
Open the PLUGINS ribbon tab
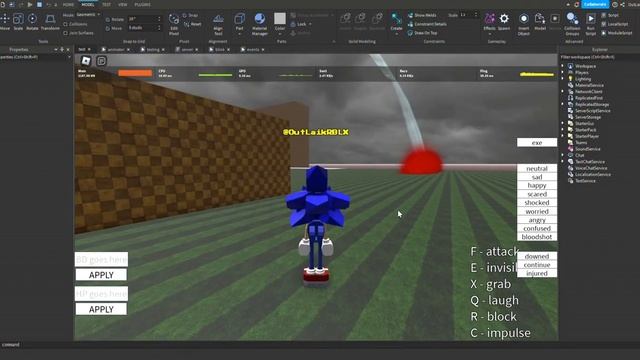point(142,4)
